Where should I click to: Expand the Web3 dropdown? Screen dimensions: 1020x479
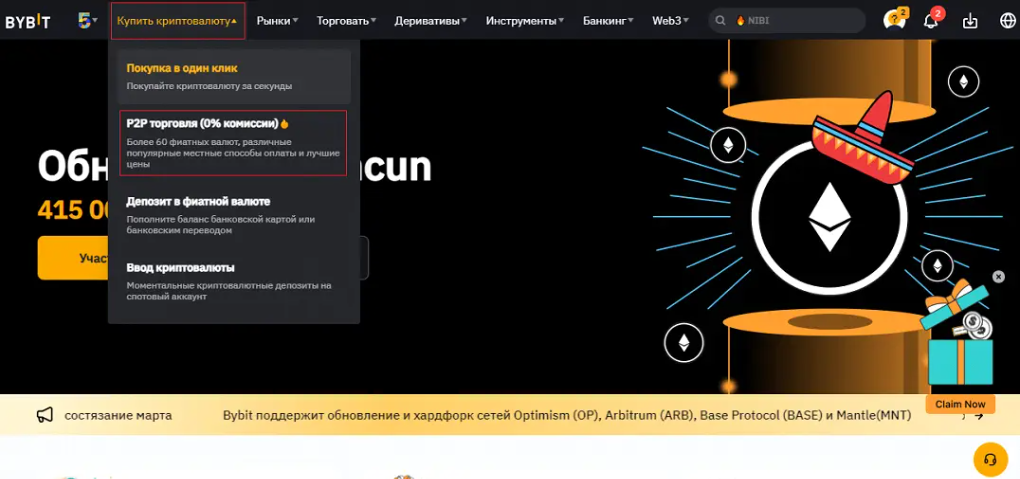[671, 21]
